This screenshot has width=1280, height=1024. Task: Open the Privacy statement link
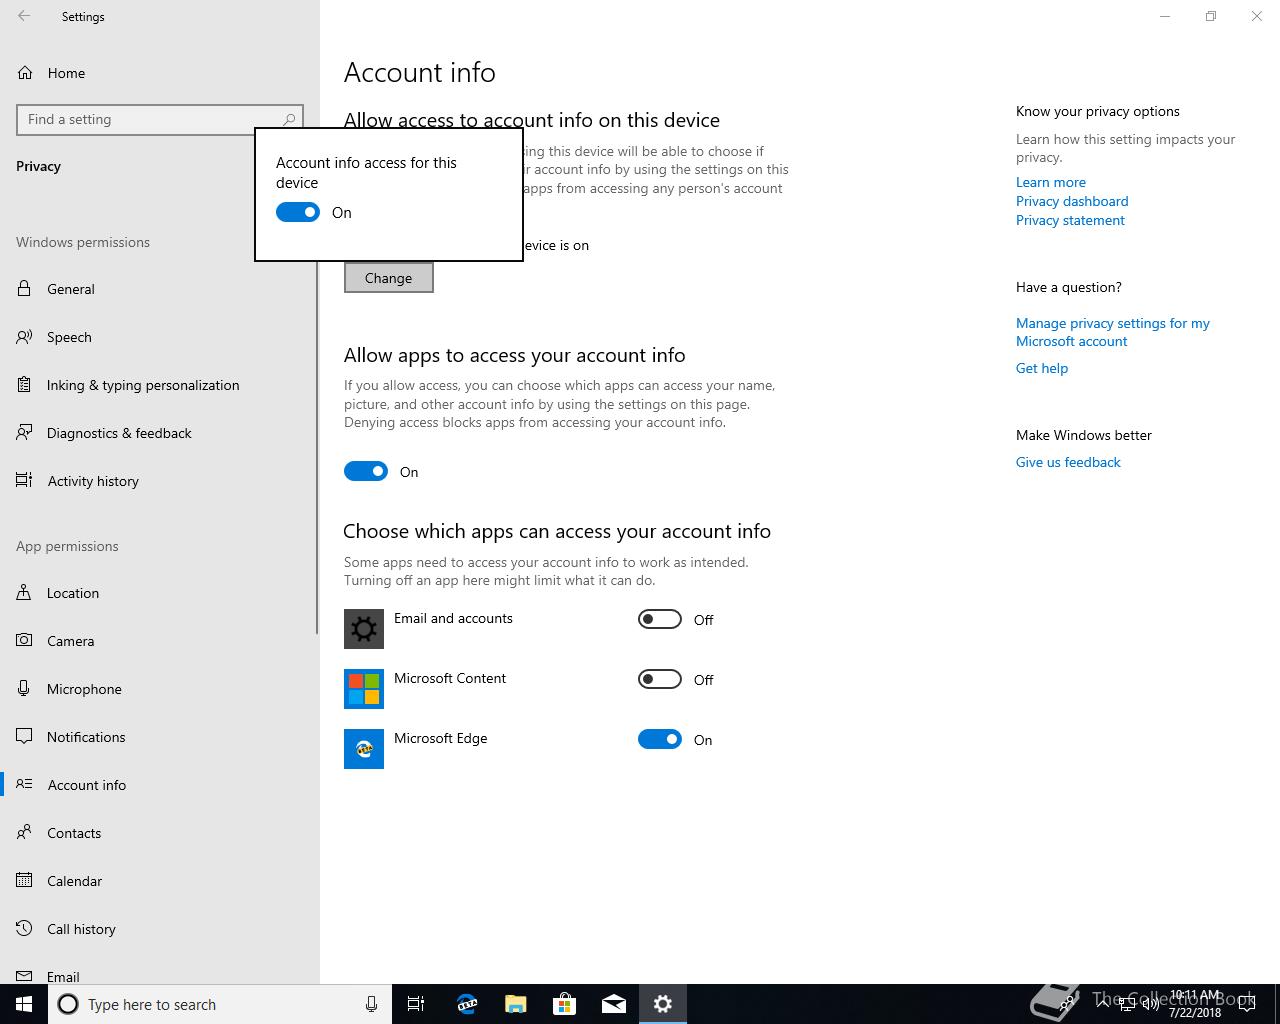tap(1070, 220)
